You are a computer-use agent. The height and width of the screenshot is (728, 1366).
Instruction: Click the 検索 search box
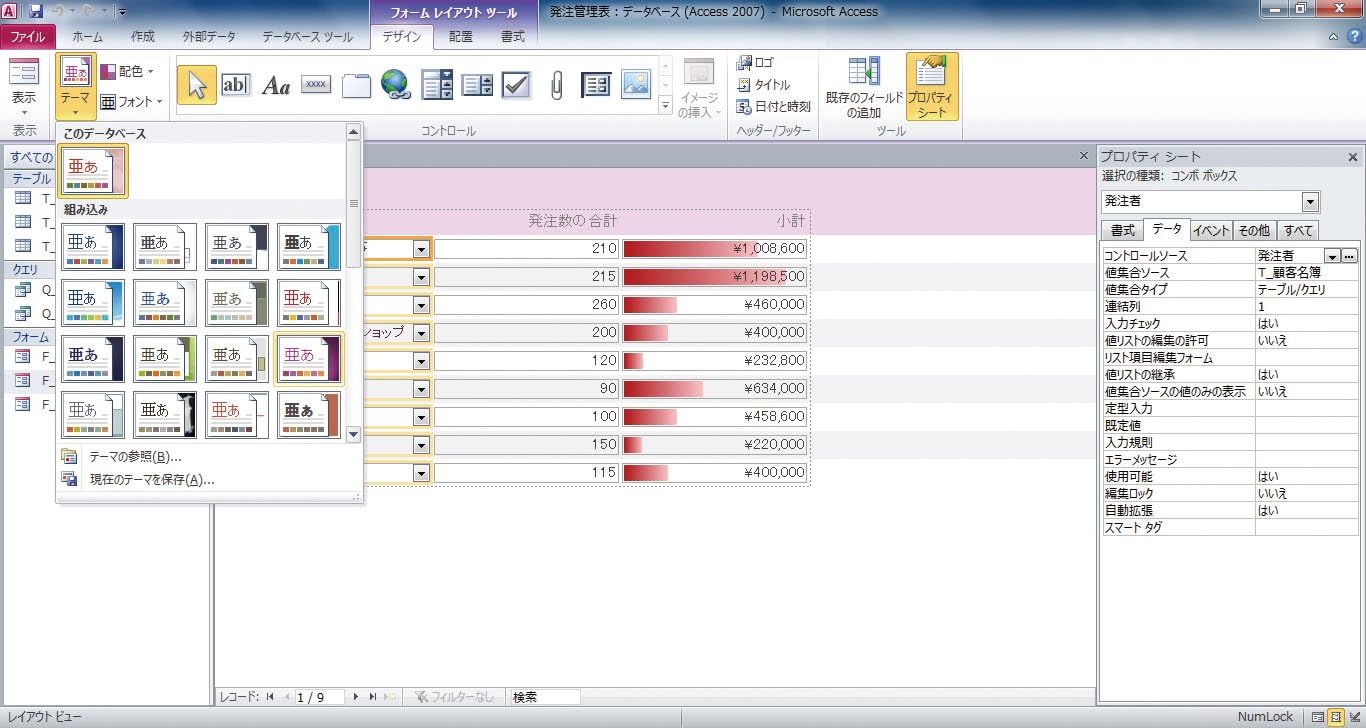pyautogui.click(x=545, y=697)
